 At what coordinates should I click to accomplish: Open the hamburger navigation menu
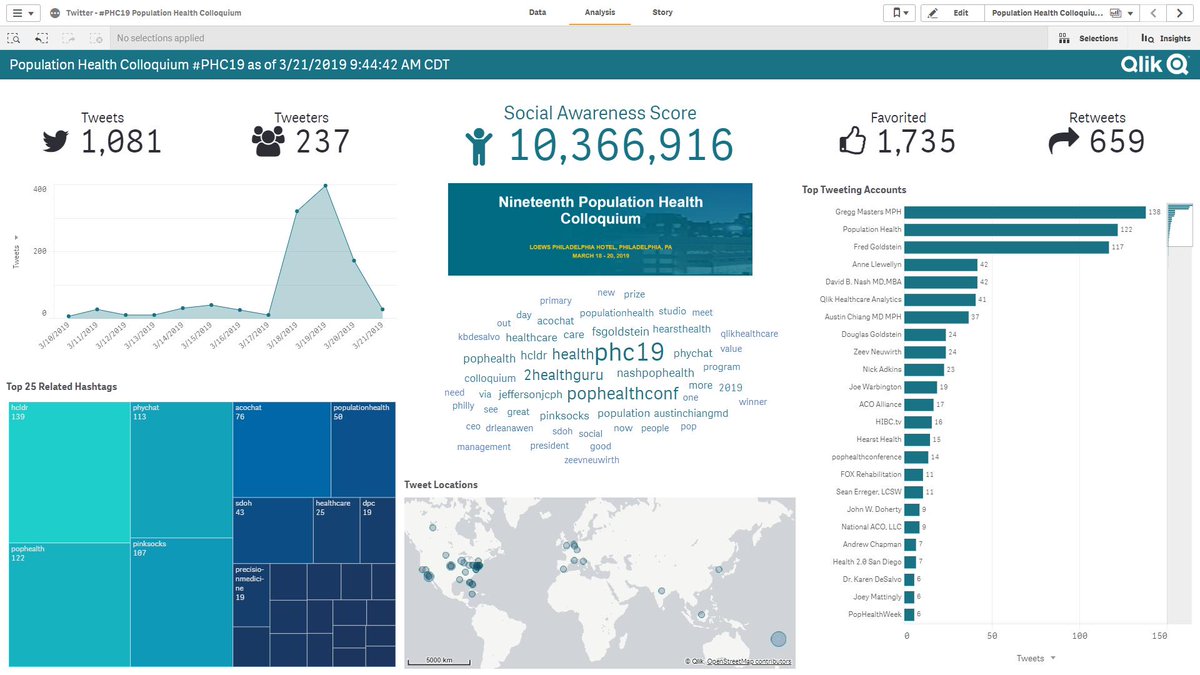21,13
